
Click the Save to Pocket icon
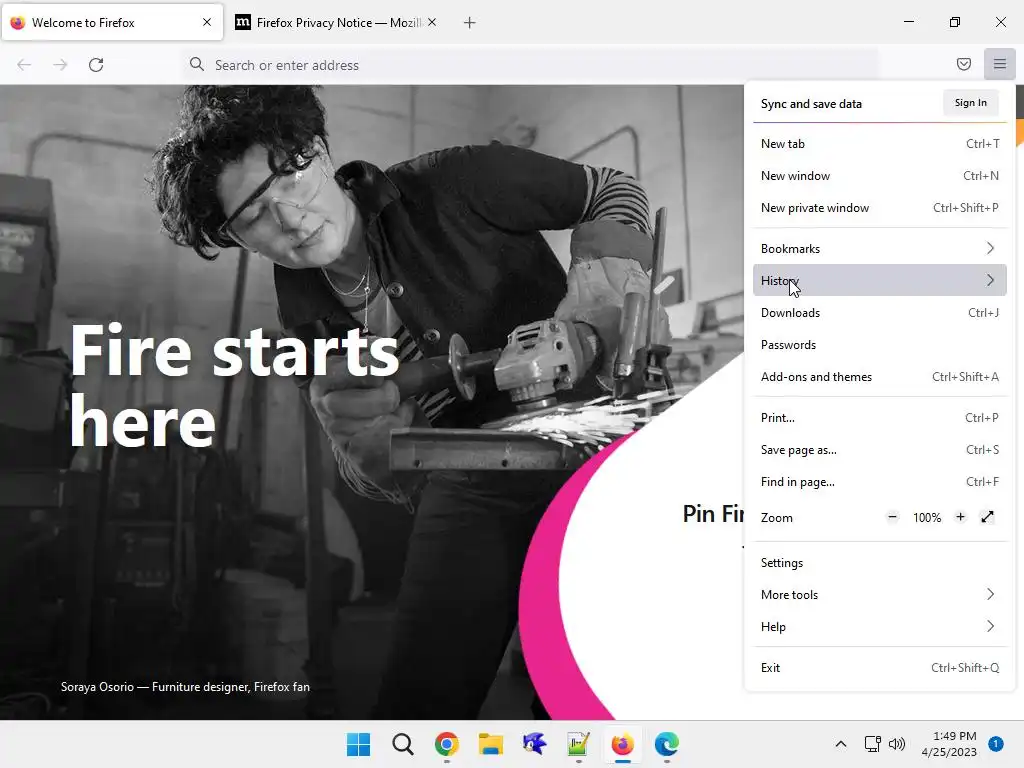963,64
